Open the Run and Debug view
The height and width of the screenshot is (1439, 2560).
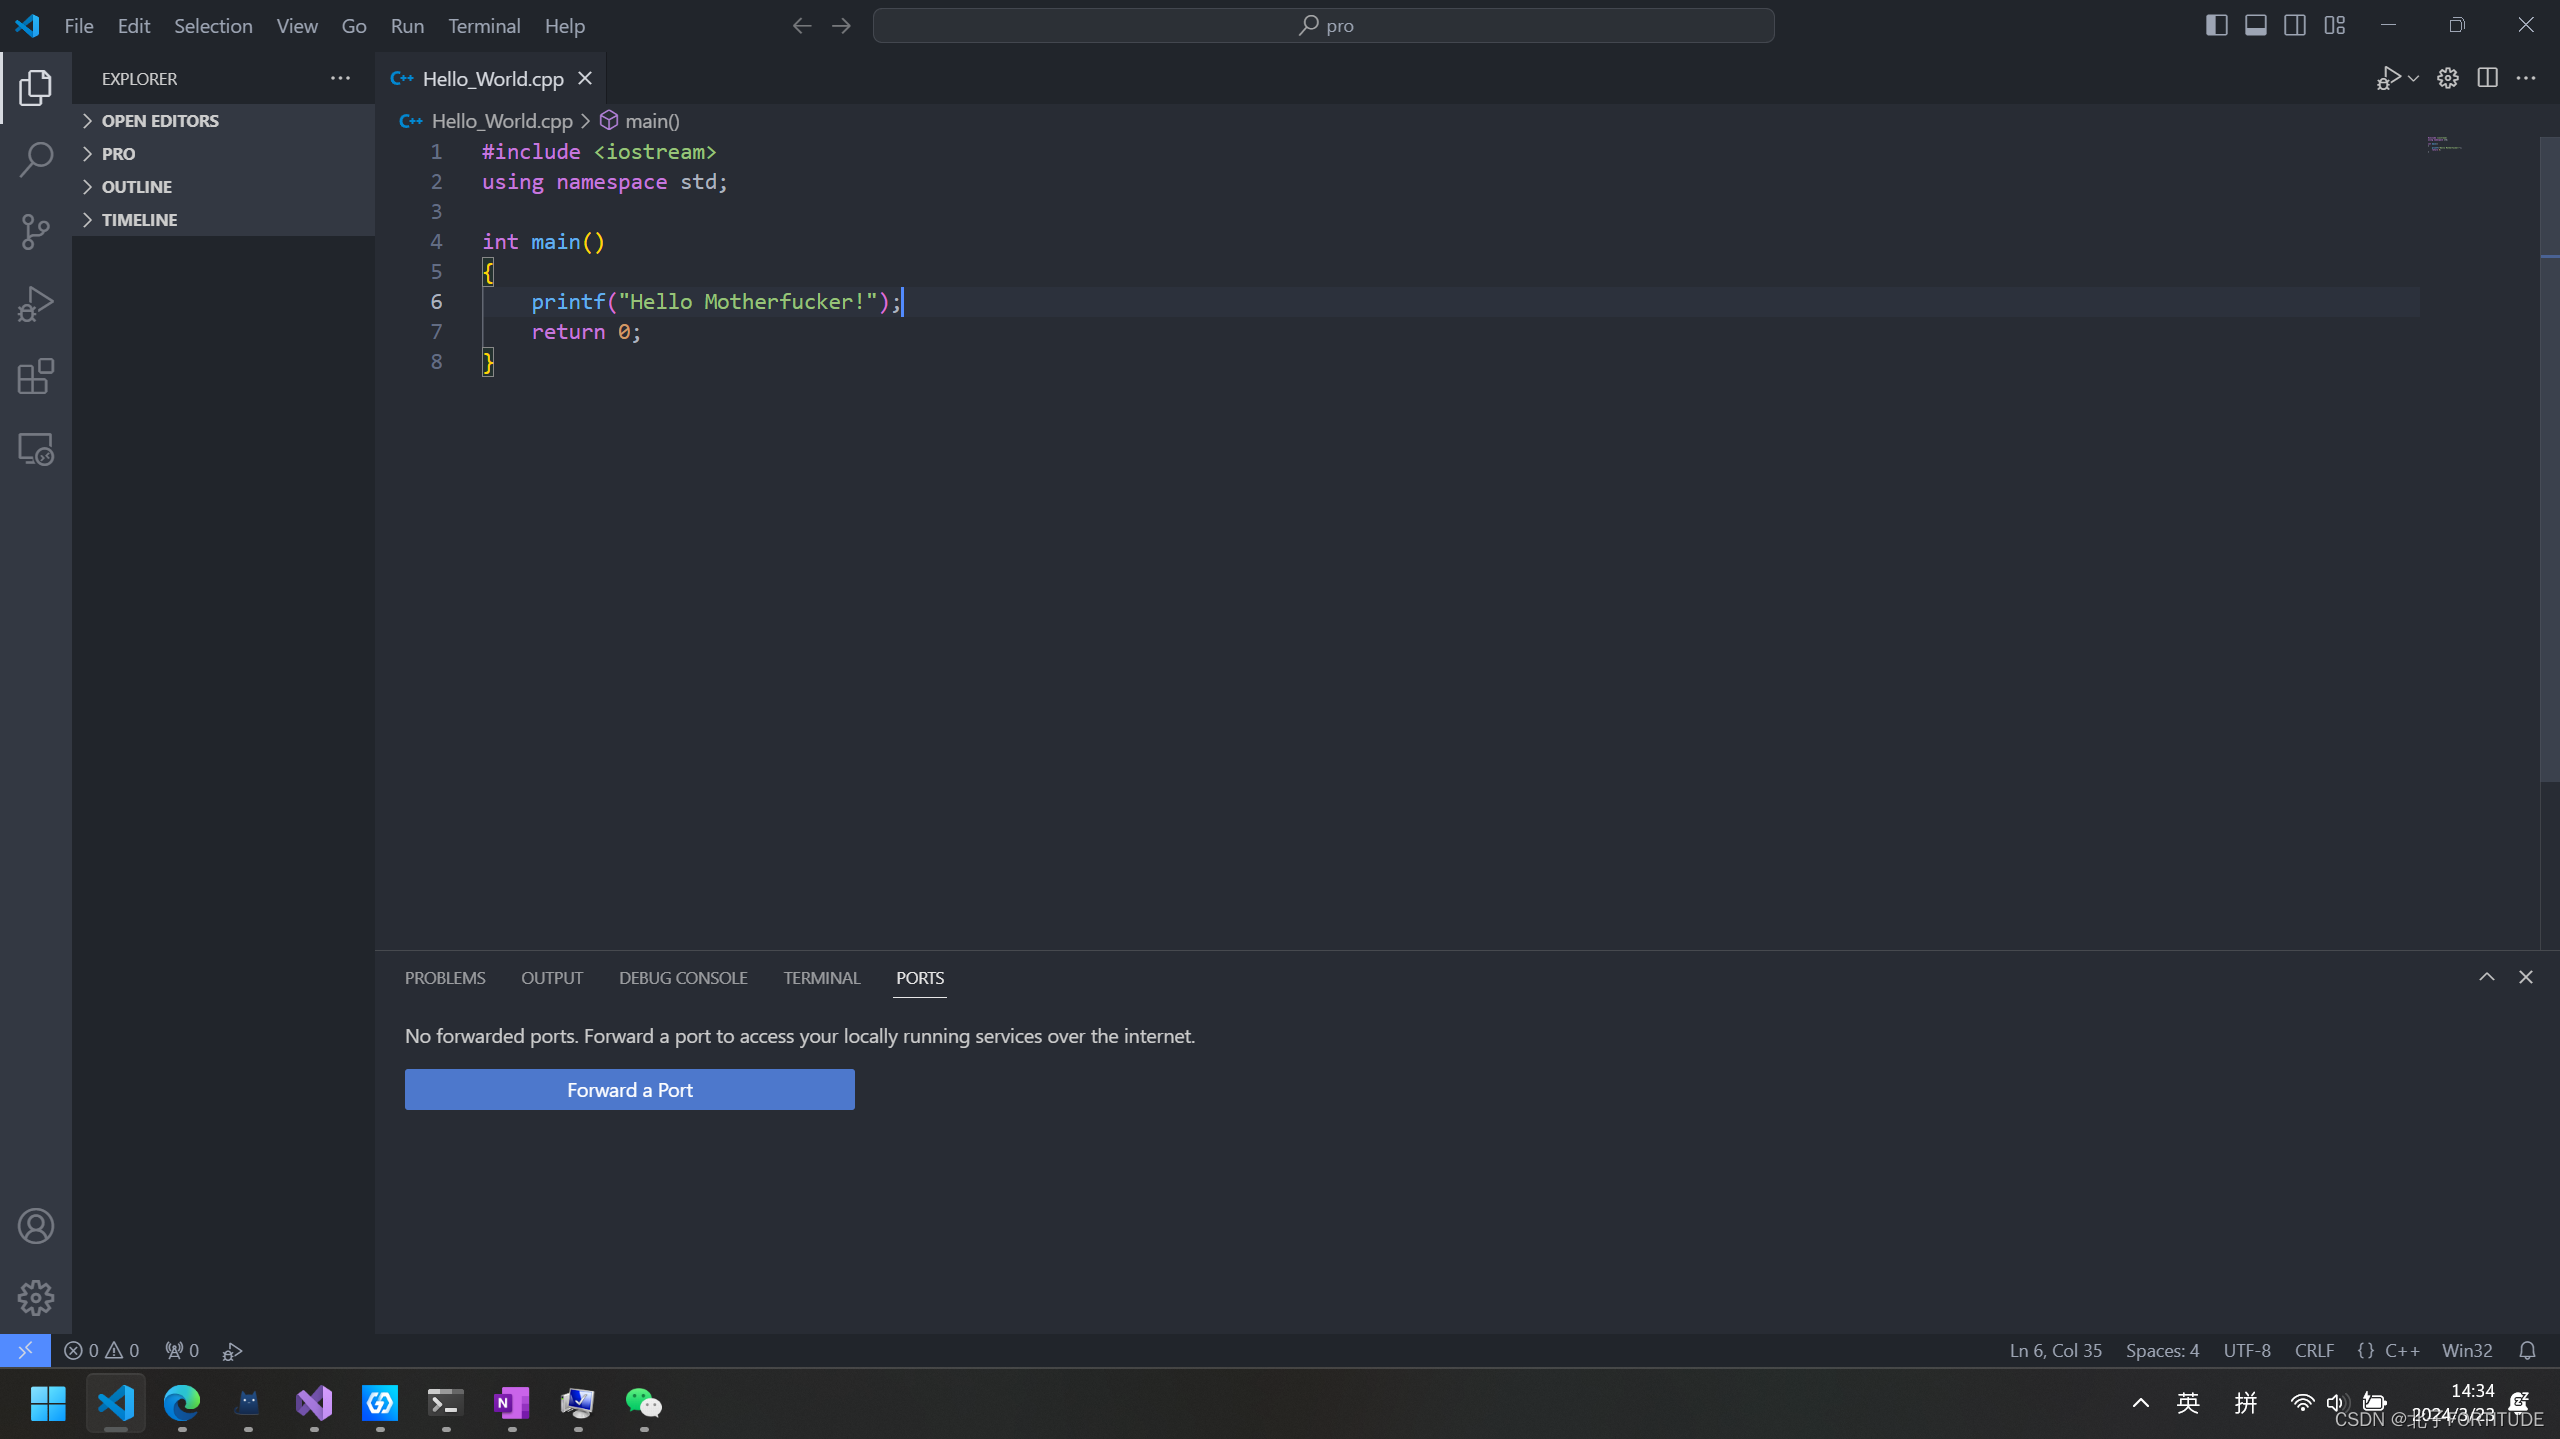(x=36, y=304)
